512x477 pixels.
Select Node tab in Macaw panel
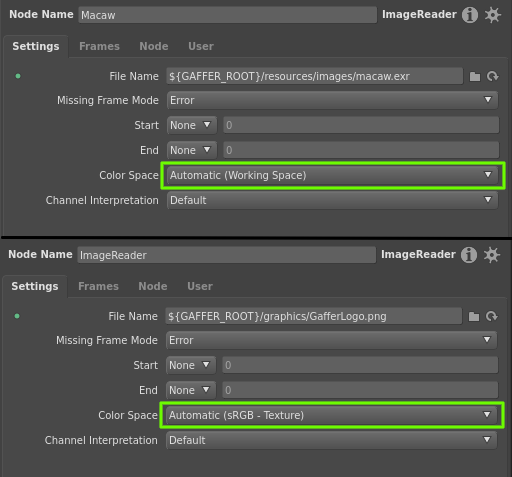154,46
